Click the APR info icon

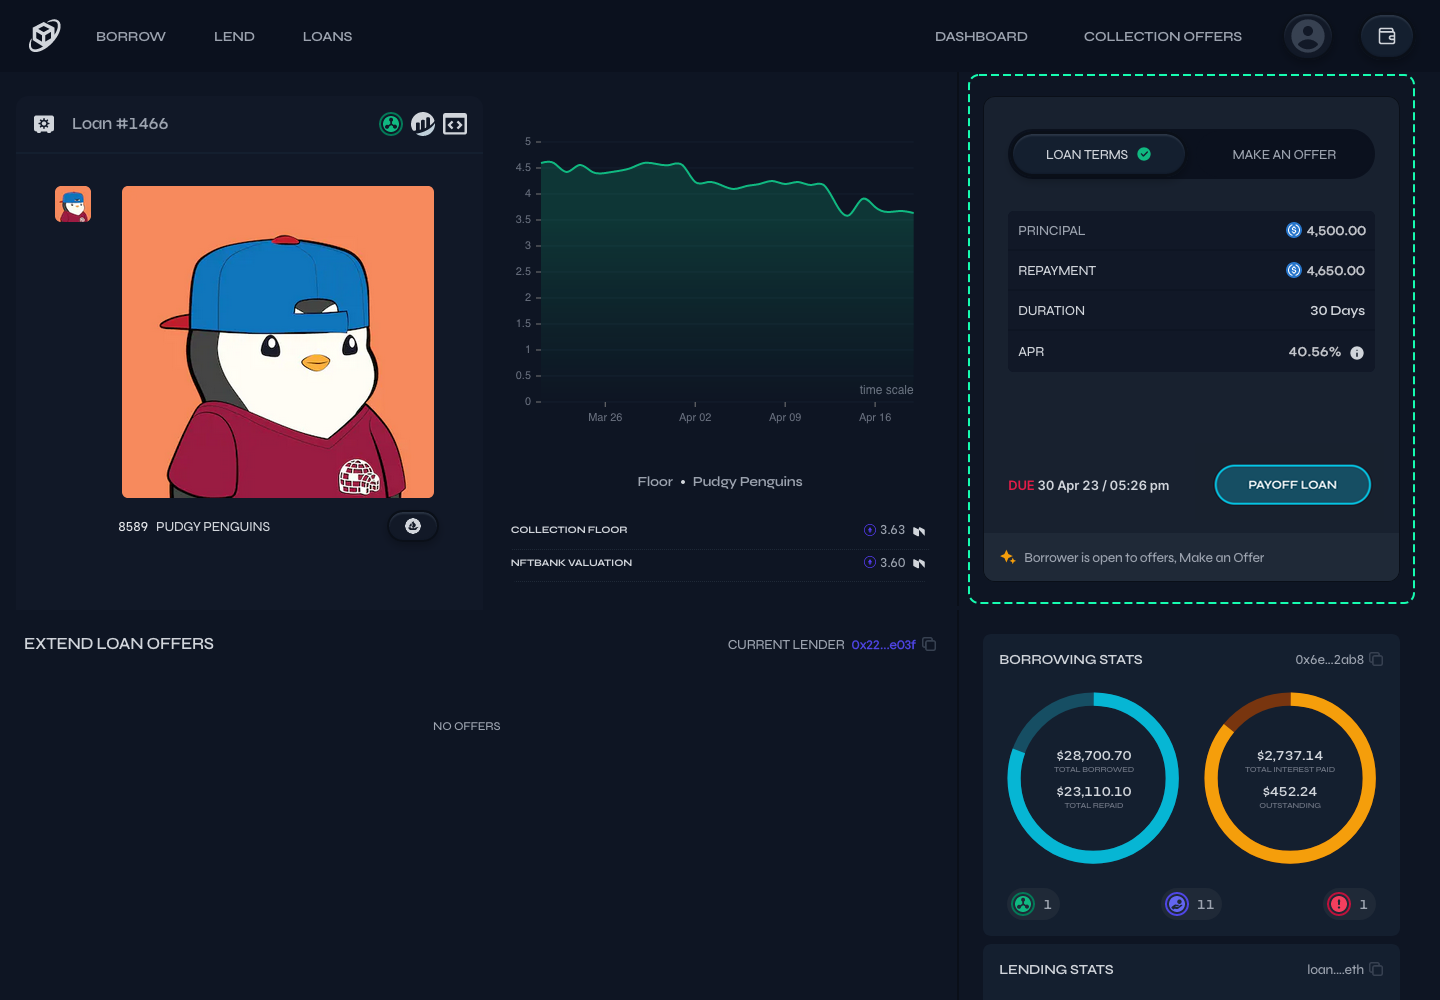[x=1357, y=353]
